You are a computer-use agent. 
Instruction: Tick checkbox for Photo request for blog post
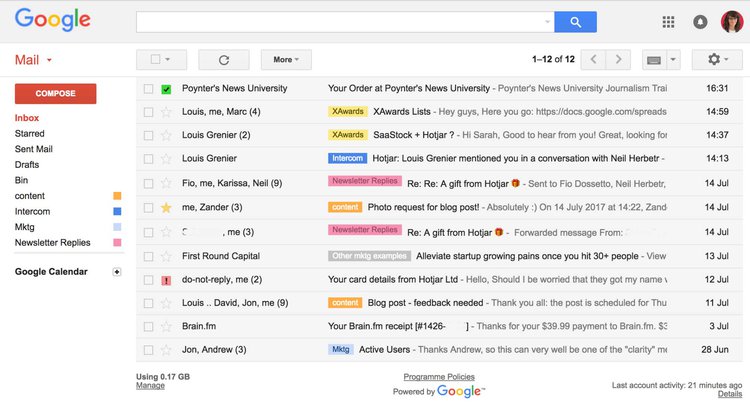click(148, 208)
